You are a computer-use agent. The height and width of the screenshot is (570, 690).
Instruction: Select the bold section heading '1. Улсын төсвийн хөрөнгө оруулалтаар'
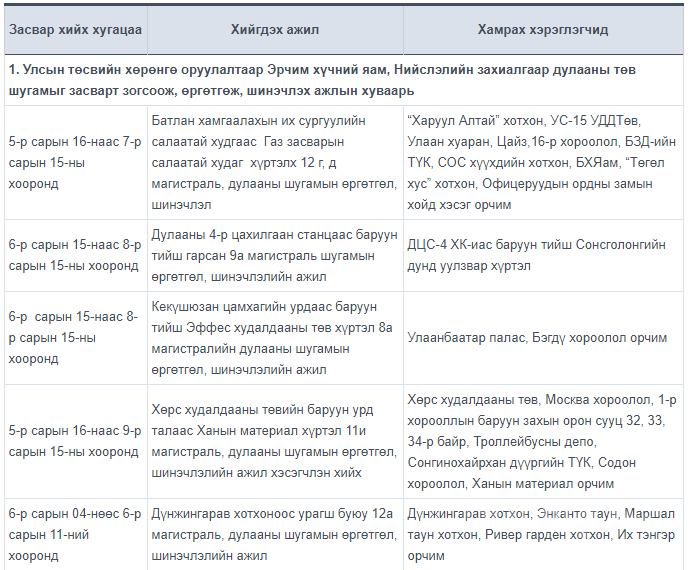click(343, 78)
